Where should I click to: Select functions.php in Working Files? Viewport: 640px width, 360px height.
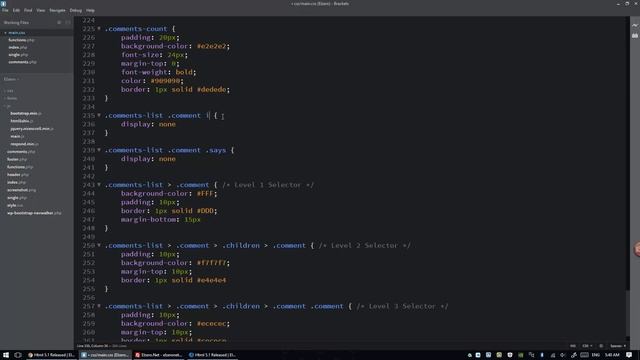(x=21, y=40)
